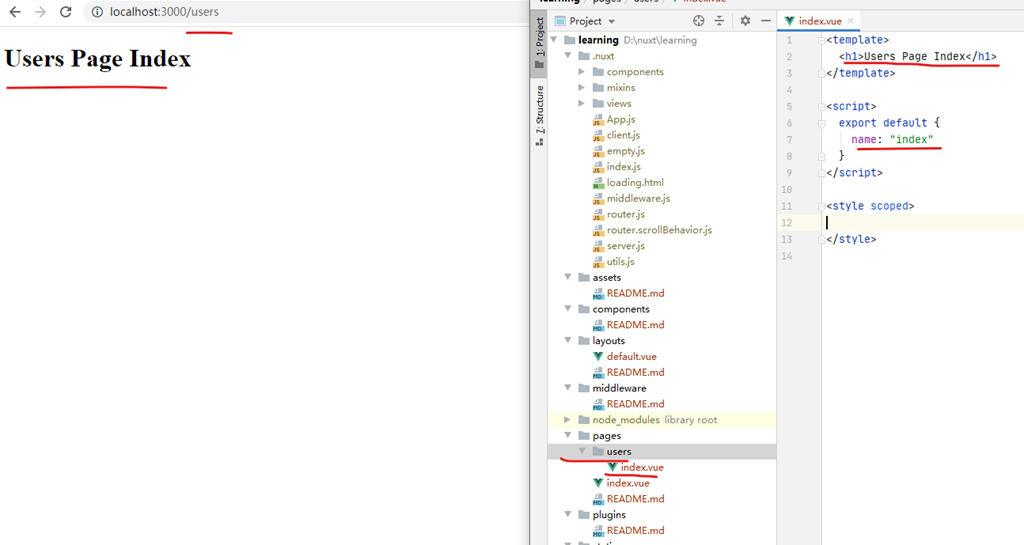Collapse the users folder

582,451
